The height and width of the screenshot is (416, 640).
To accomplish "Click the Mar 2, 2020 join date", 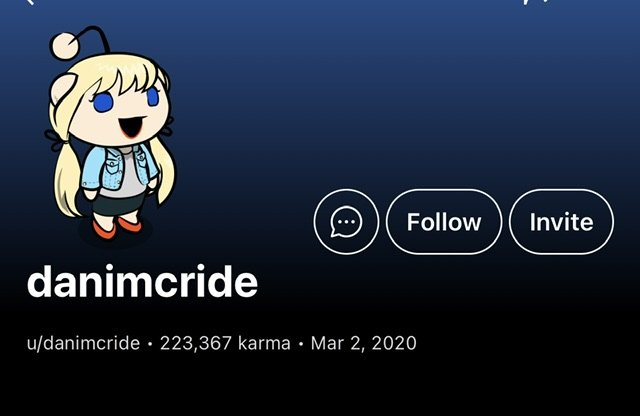I will [x=363, y=343].
